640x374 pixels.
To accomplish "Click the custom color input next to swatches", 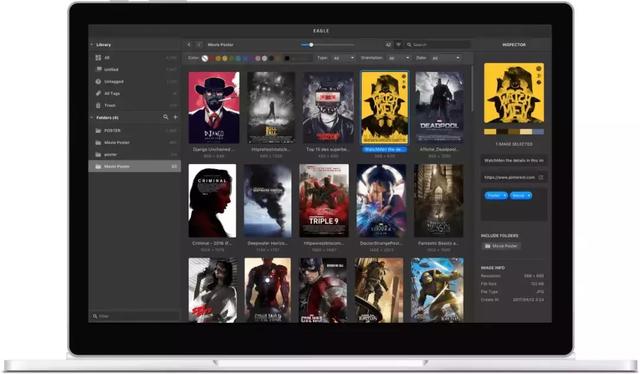I will point(301,58).
